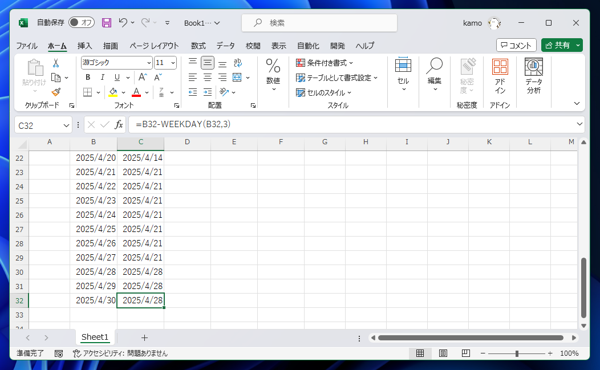This screenshot has width=600, height=370.
Task: Open Data Analysis button
Action: pyautogui.click(x=533, y=76)
